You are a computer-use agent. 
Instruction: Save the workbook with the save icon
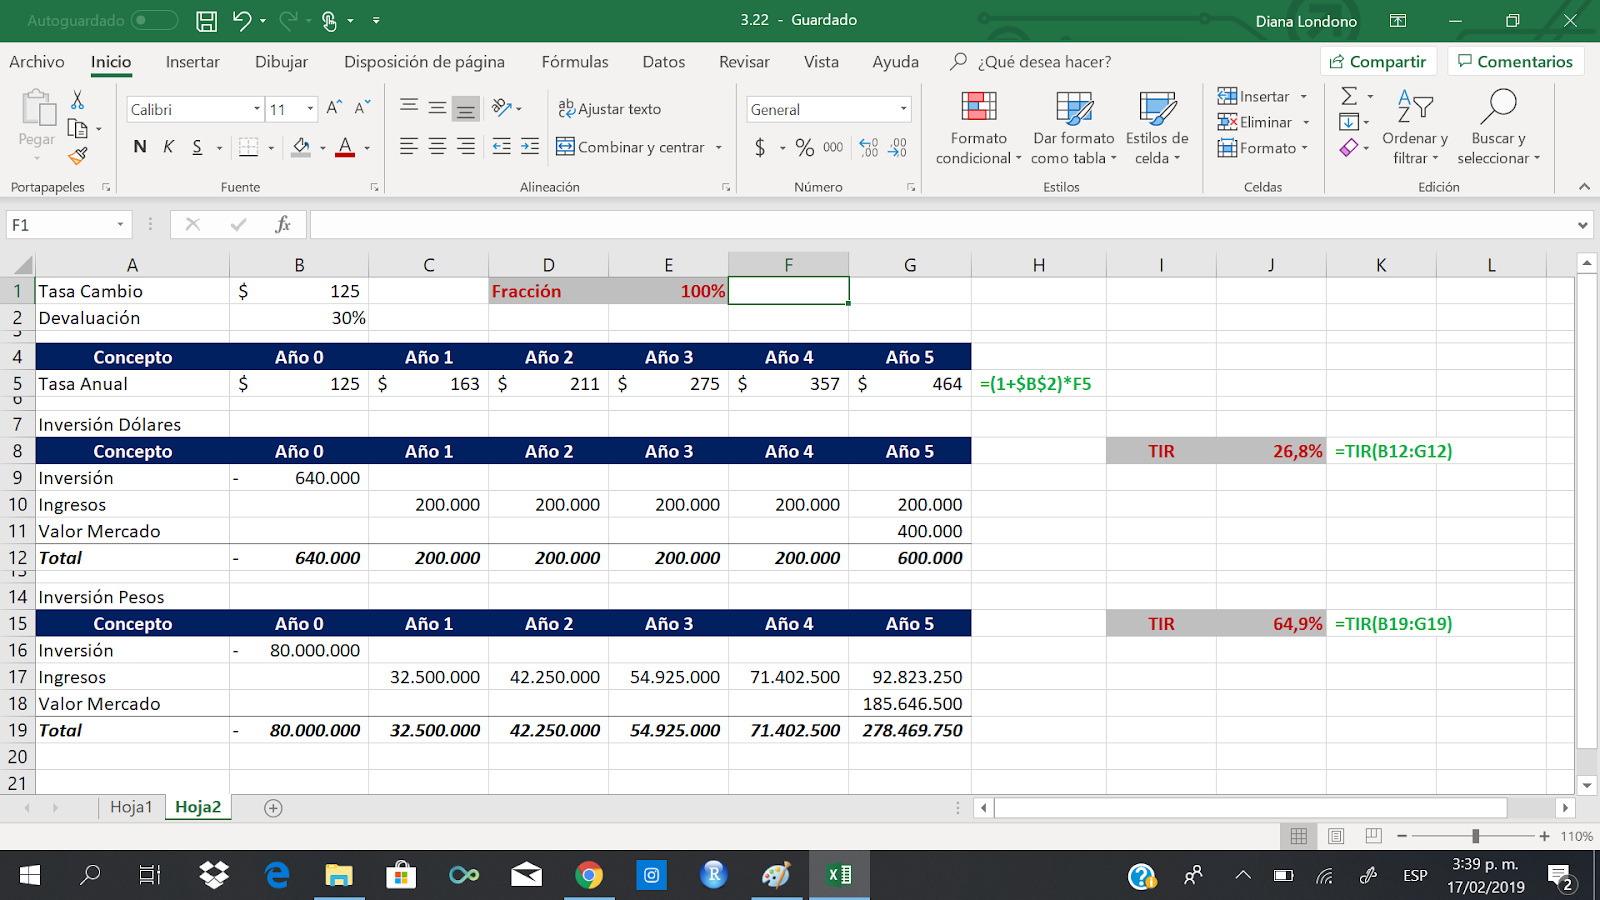click(x=206, y=20)
